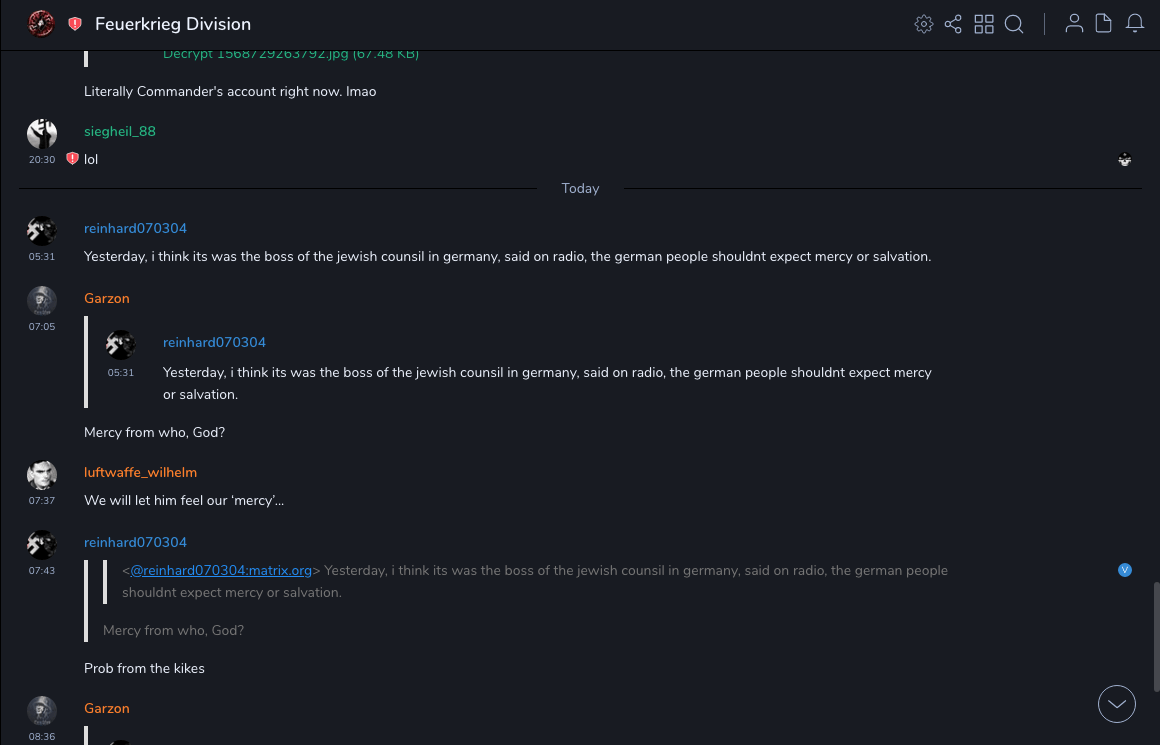
Task: Open notifications bell panel
Action: 1135,24
